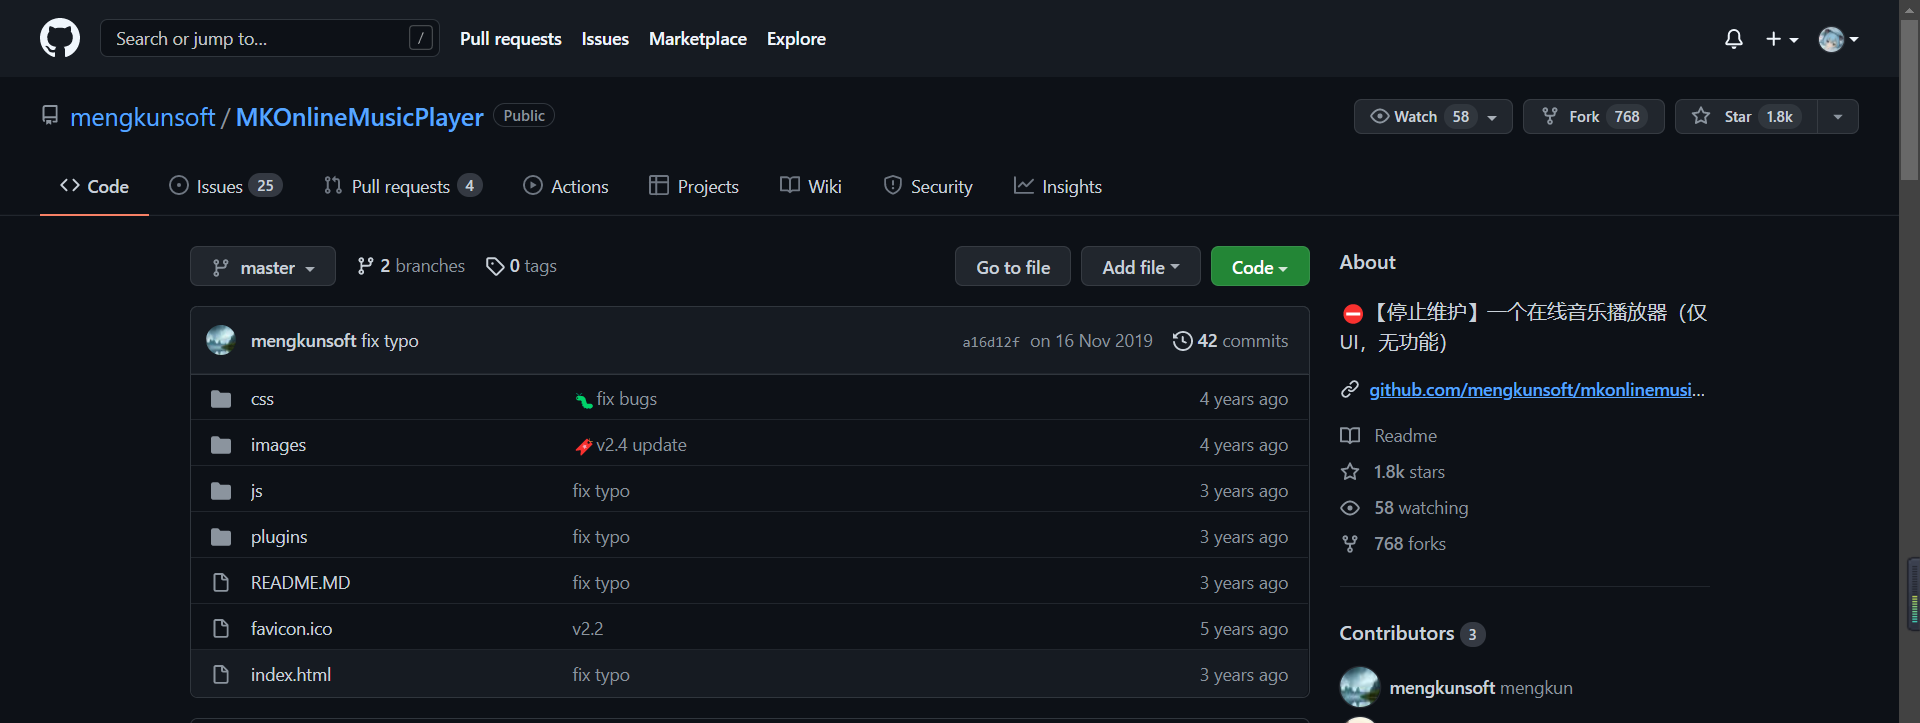Click folder icon next to js
1920x723 pixels.
(221, 491)
